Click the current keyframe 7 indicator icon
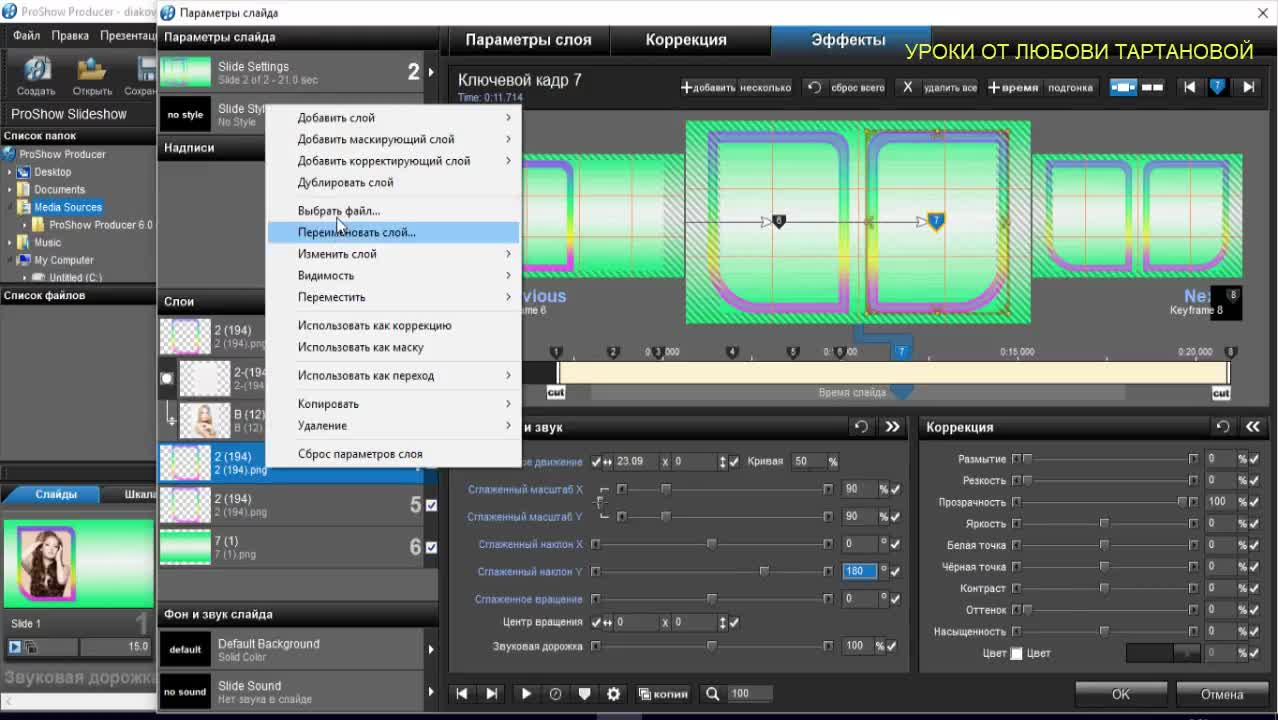 pyautogui.click(x=1218, y=88)
